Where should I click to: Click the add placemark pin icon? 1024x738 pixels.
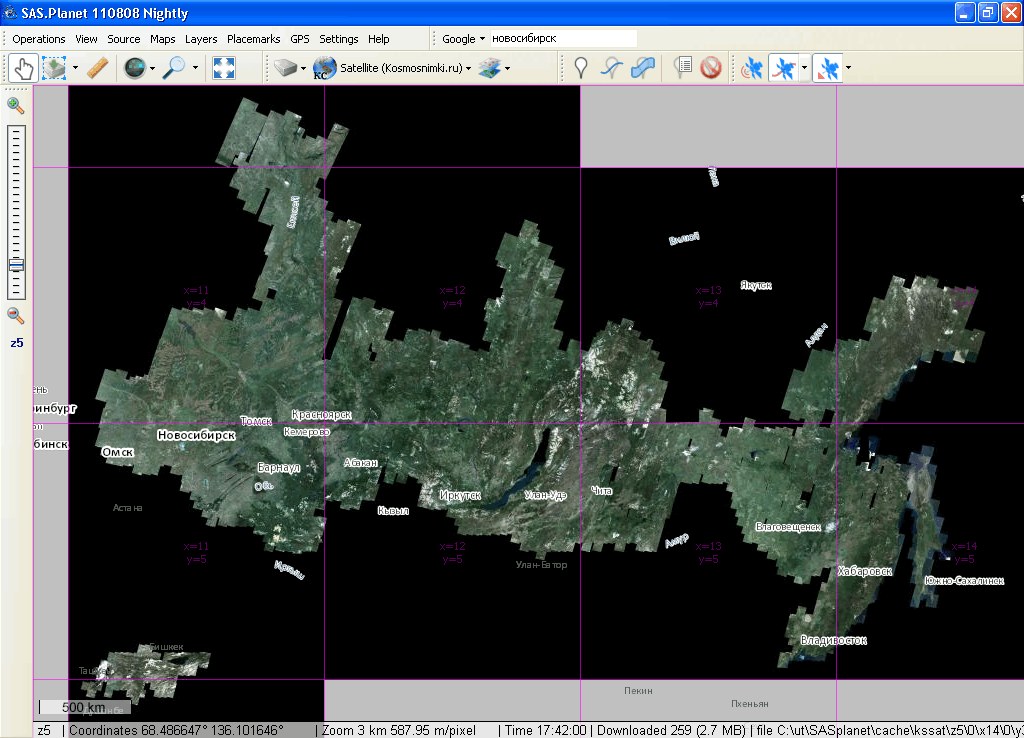coord(580,68)
